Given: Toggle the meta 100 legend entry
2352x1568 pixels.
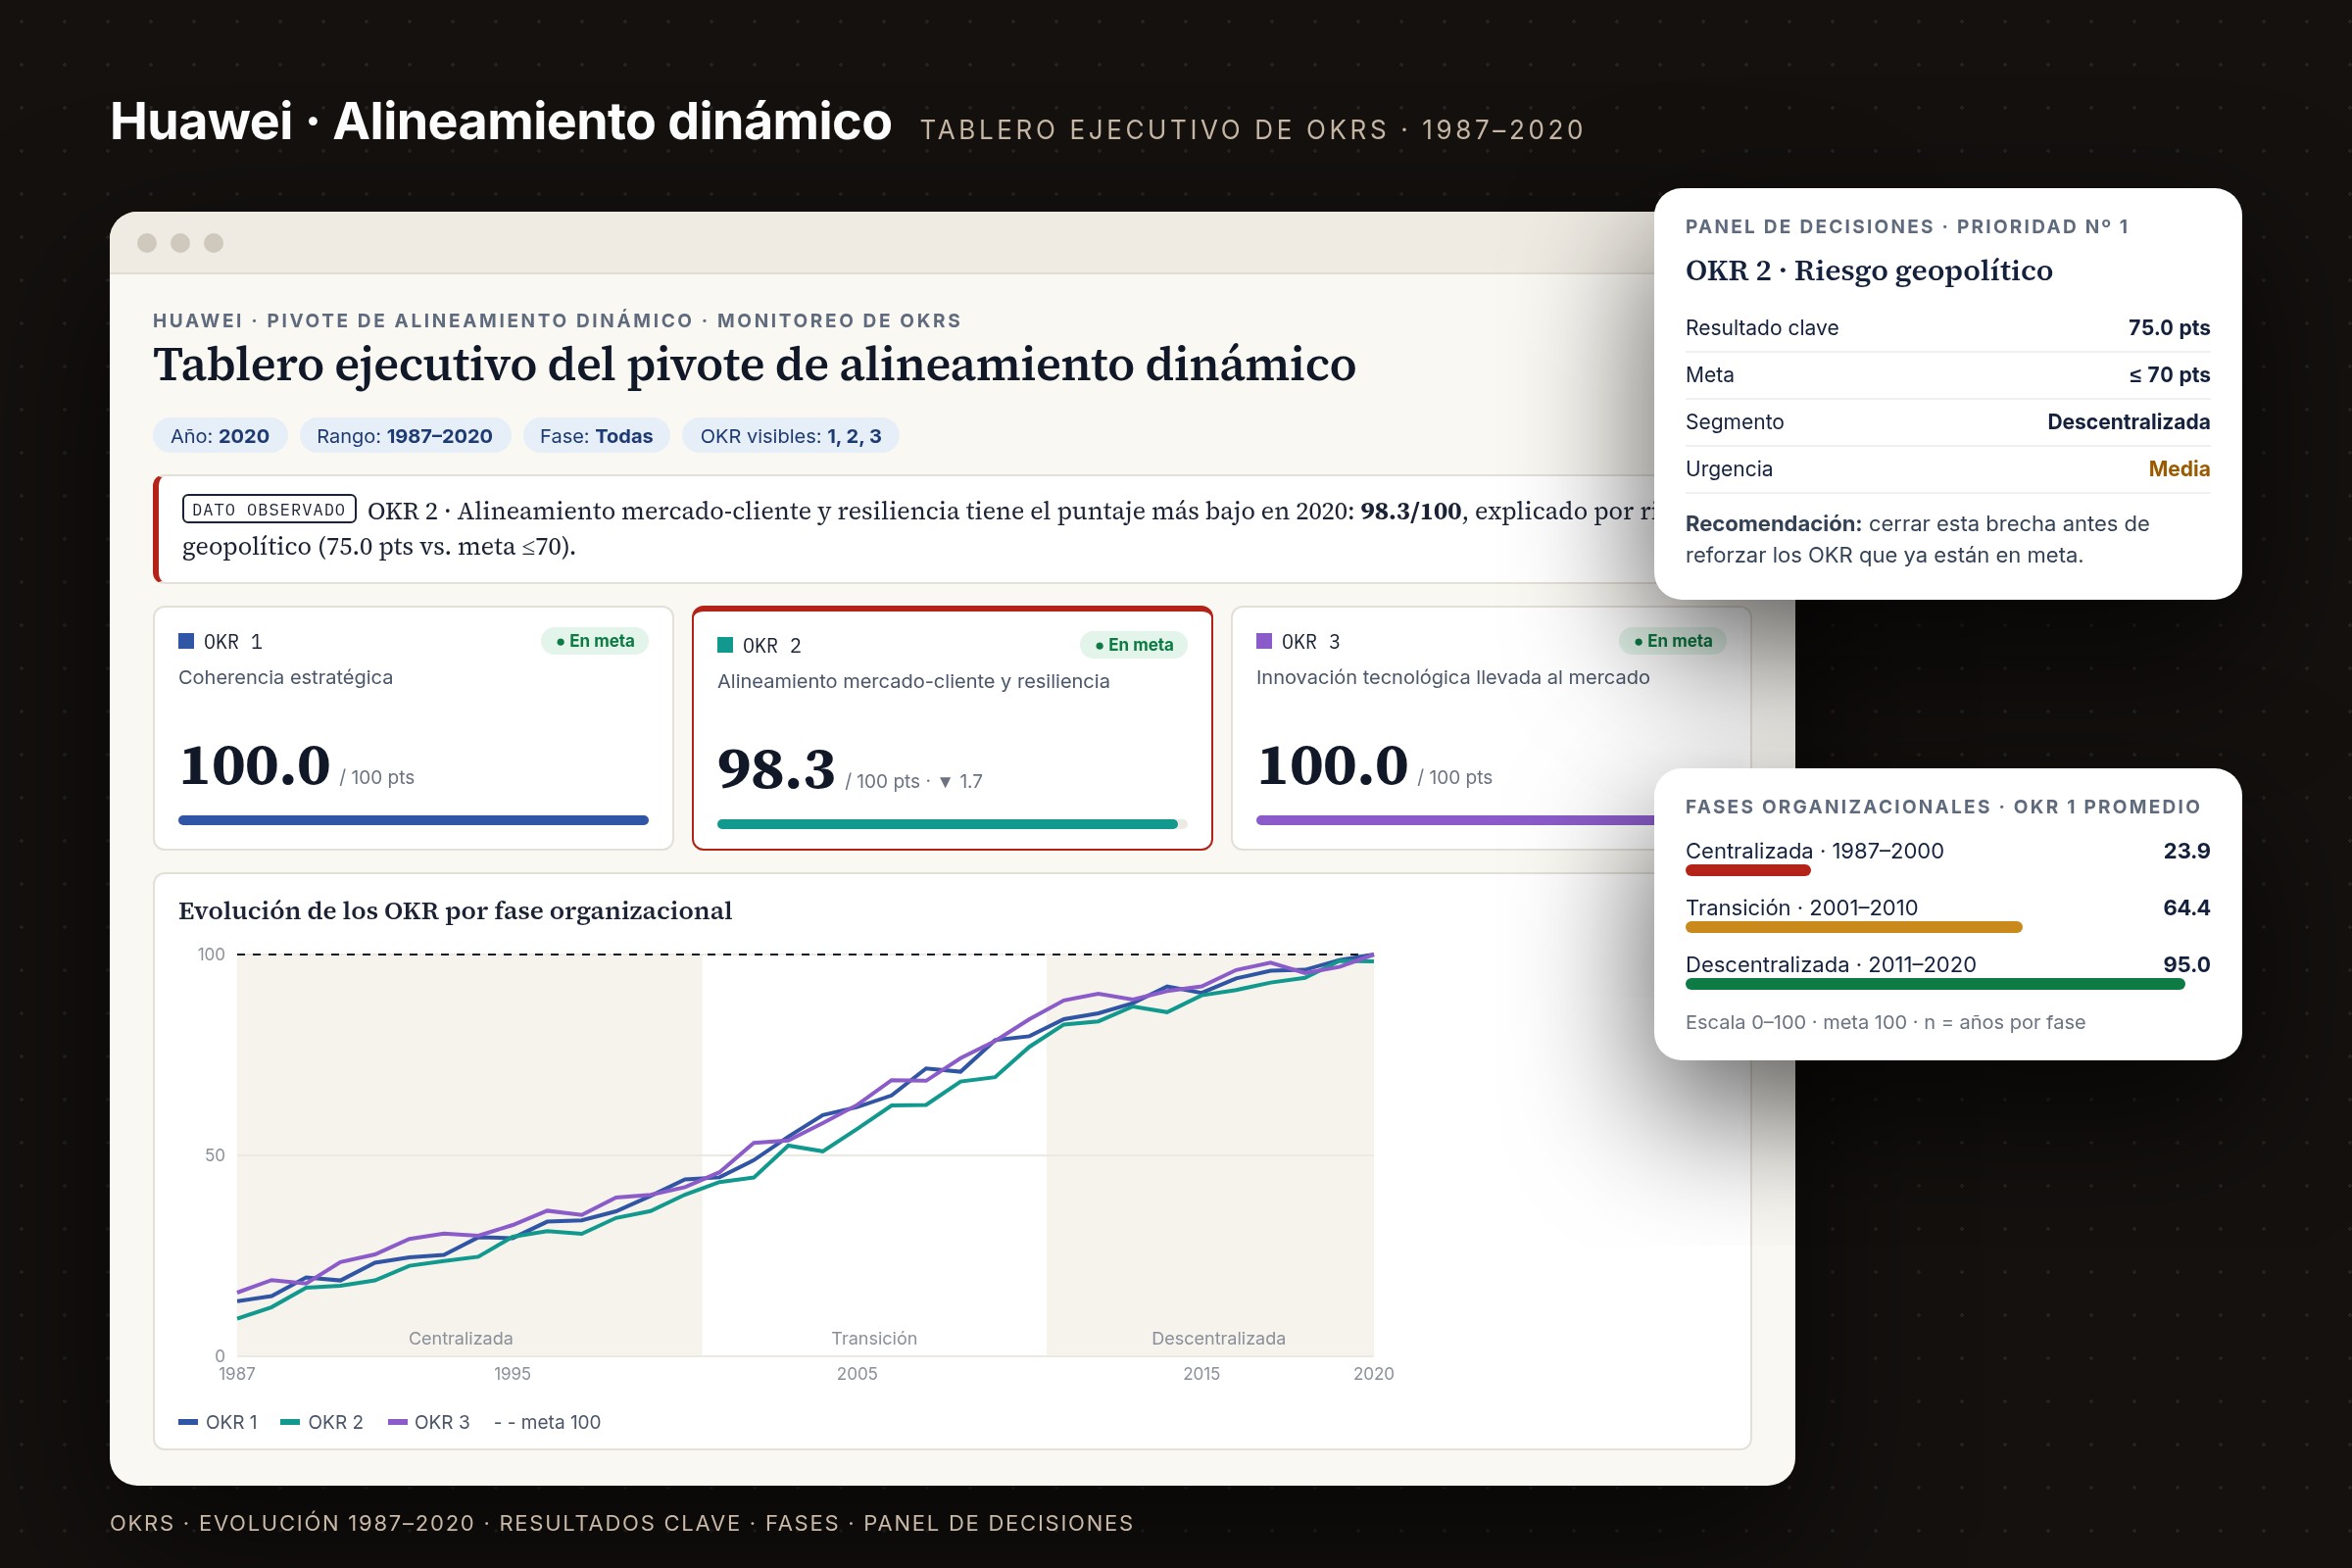Looking at the screenshot, I should click(547, 1422).
